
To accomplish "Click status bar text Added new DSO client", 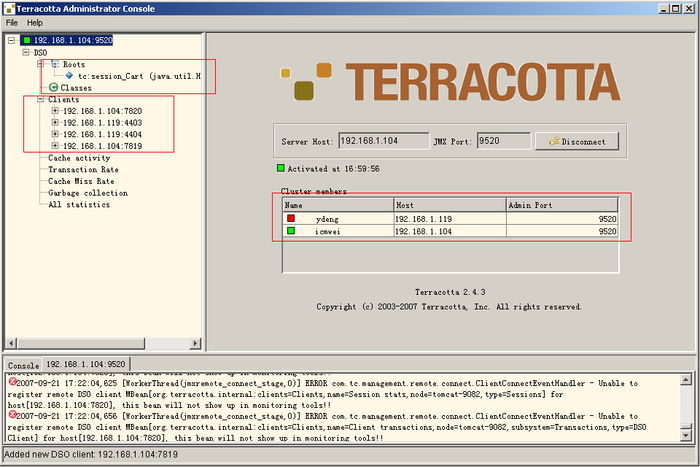I will (x=91, y=454).
